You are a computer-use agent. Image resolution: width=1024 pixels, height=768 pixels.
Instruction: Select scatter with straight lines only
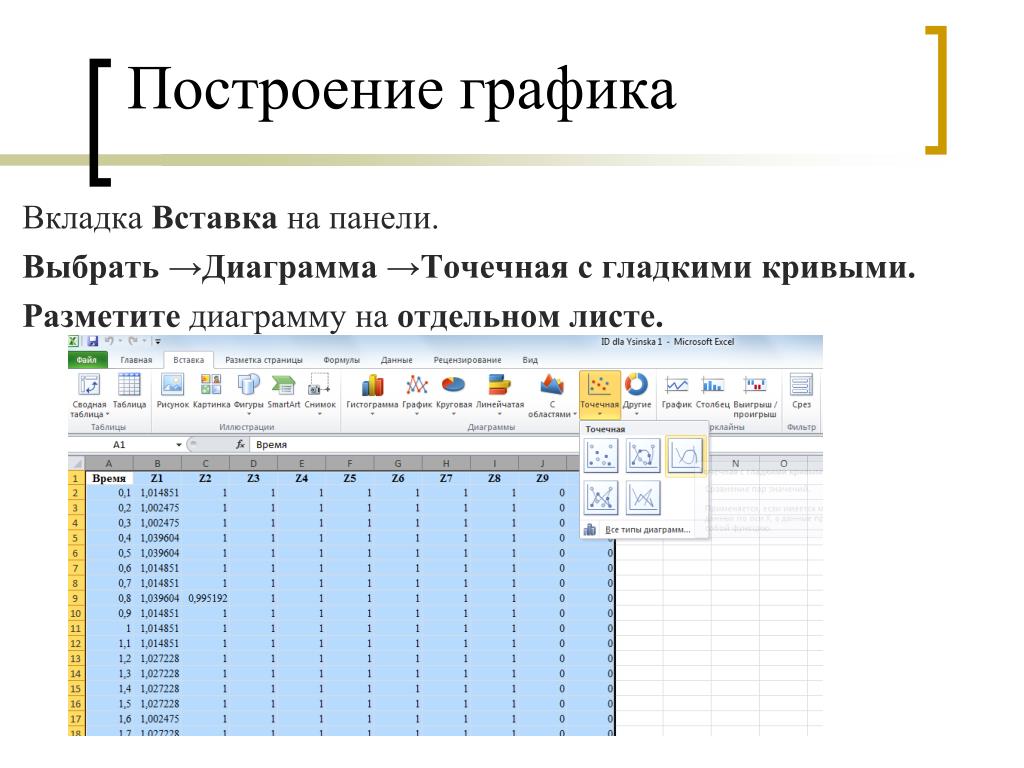tap(643, 498)
